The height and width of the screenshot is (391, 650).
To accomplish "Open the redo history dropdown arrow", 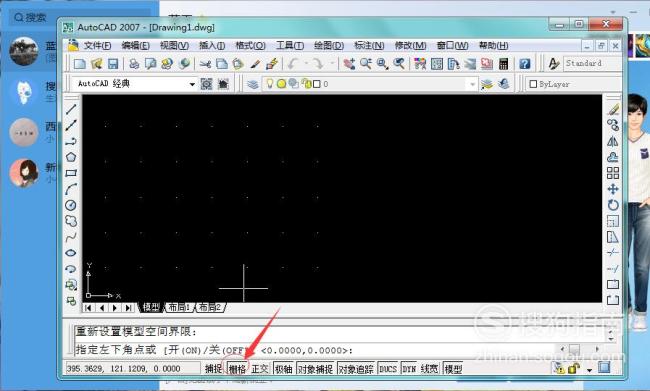I will pyautogui.click(x=332, y=64).
